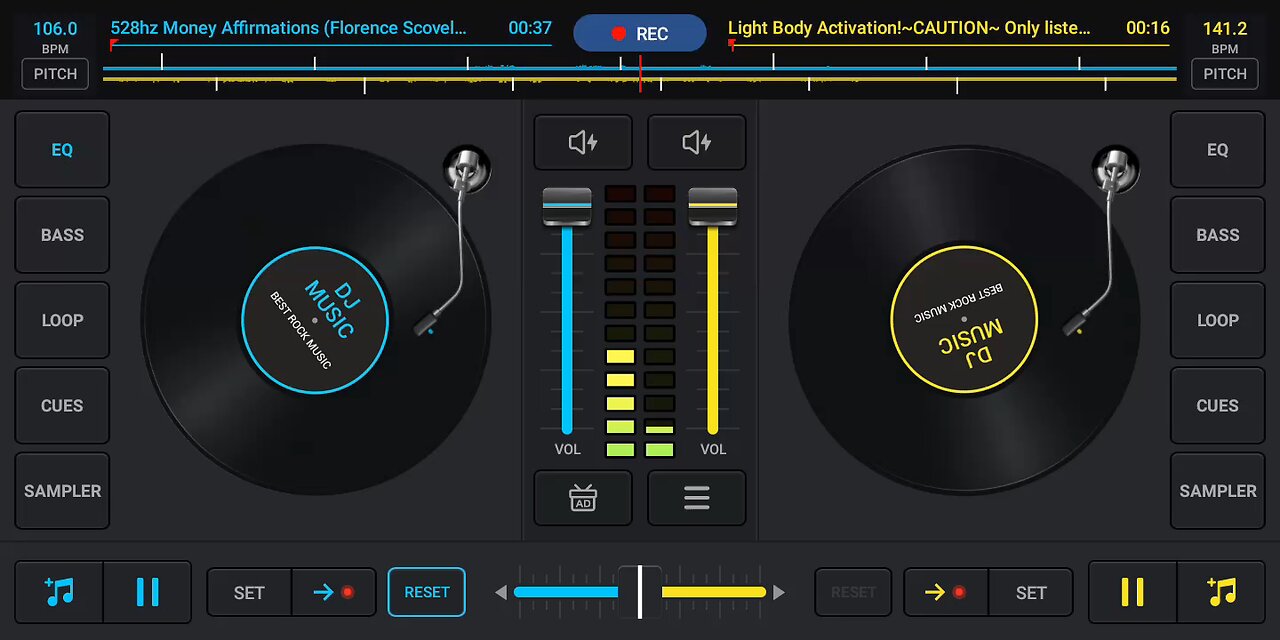1280x640 pixels.
Task: Open the right deck SAMPLER panel
Action: [x=1217, y=491]
